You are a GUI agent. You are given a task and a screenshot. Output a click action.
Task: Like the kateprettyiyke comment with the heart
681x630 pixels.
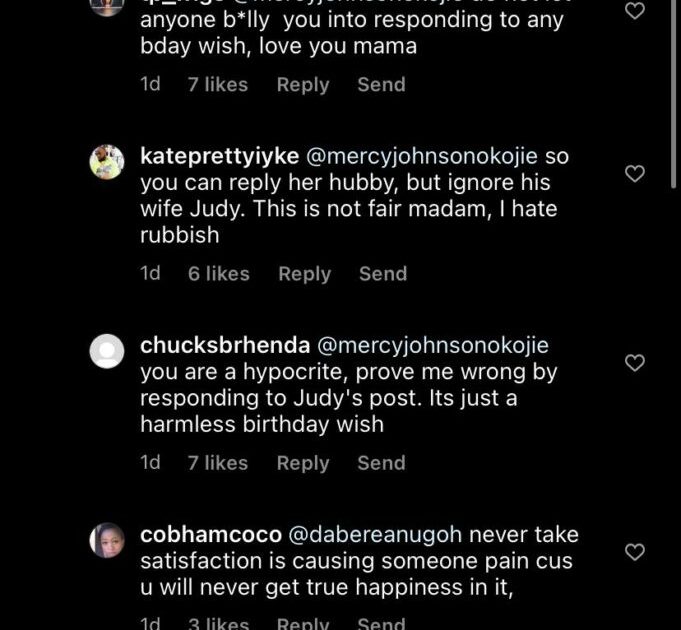tap(634, 174)
